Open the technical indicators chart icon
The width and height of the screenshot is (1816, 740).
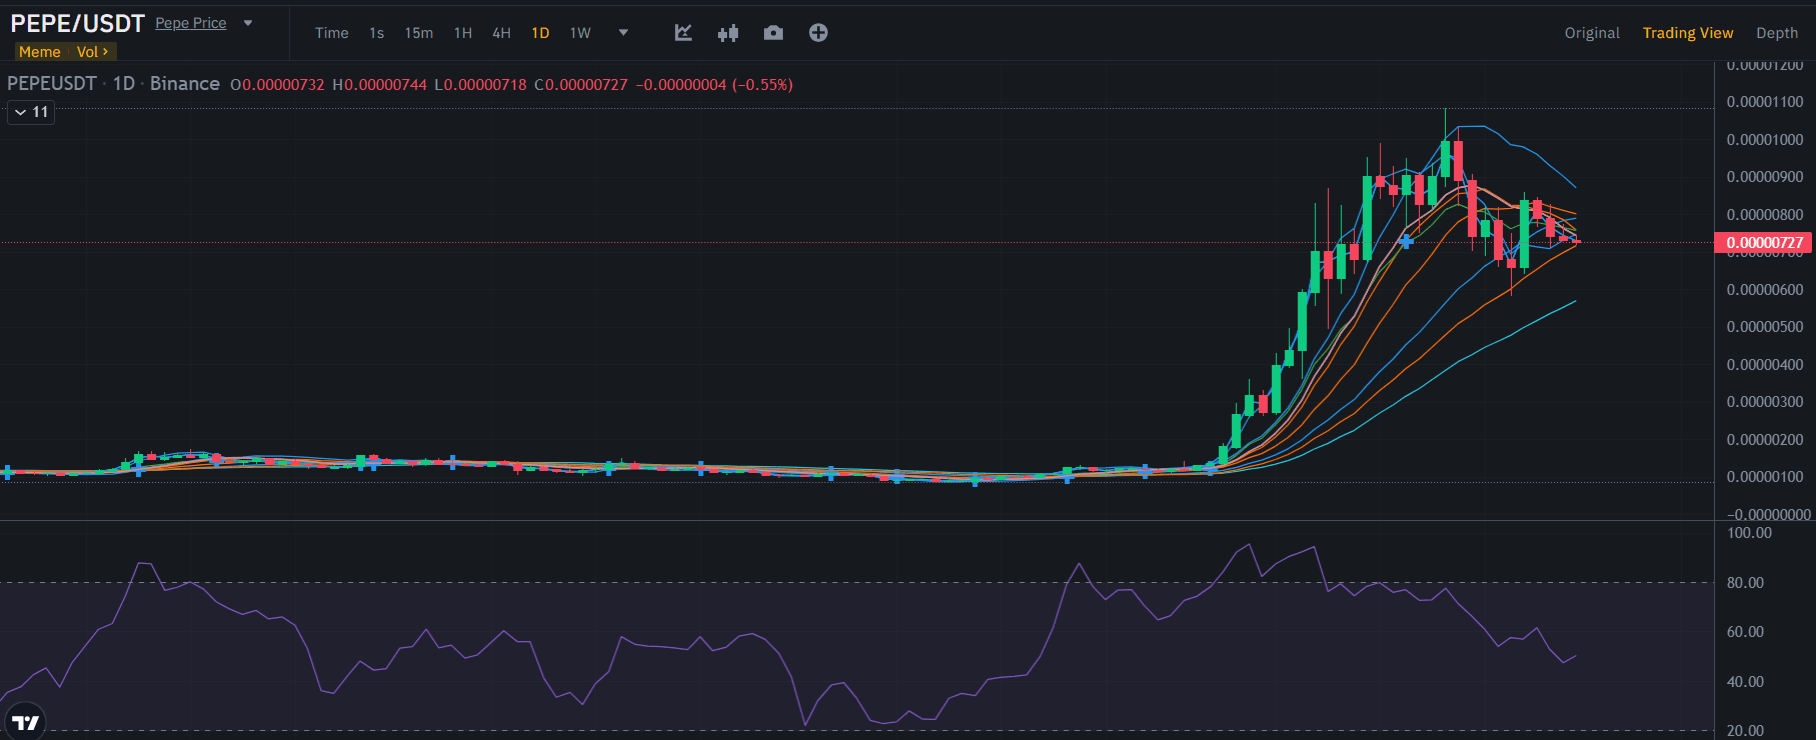pyautogui.click(x=683, y=33)
